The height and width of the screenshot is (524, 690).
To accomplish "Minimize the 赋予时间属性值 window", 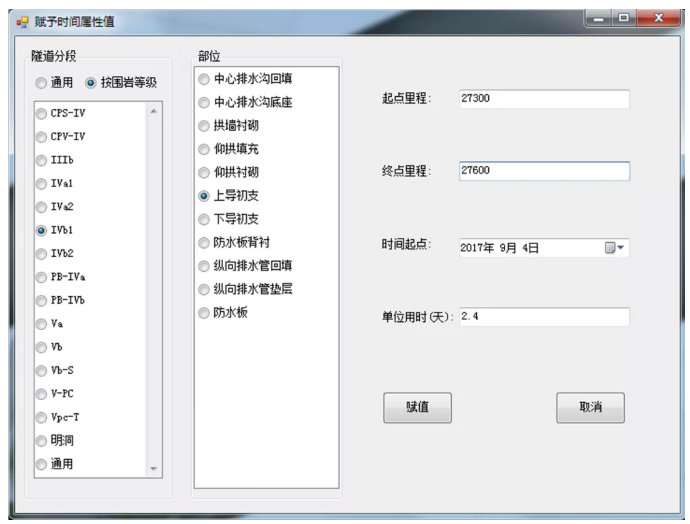I will 598,18.
